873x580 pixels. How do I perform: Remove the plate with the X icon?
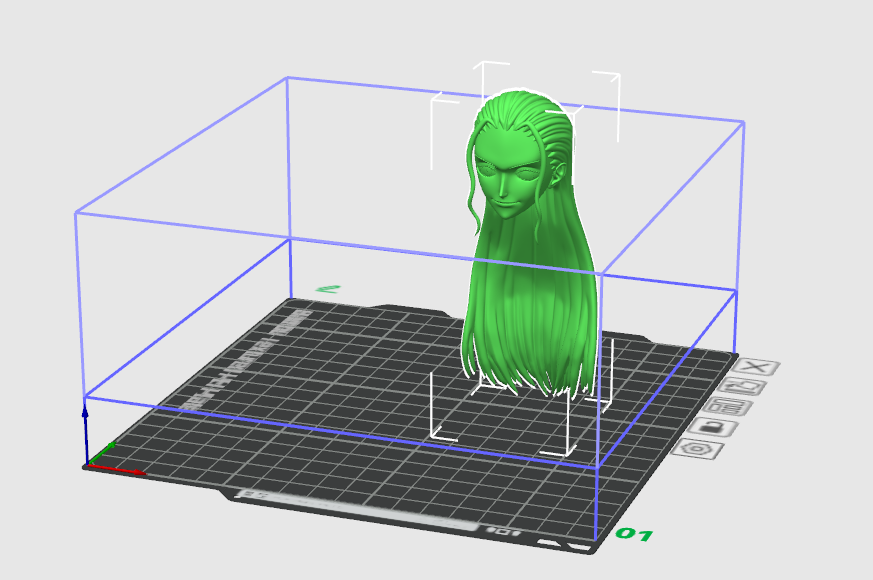[x=756, y=367]
